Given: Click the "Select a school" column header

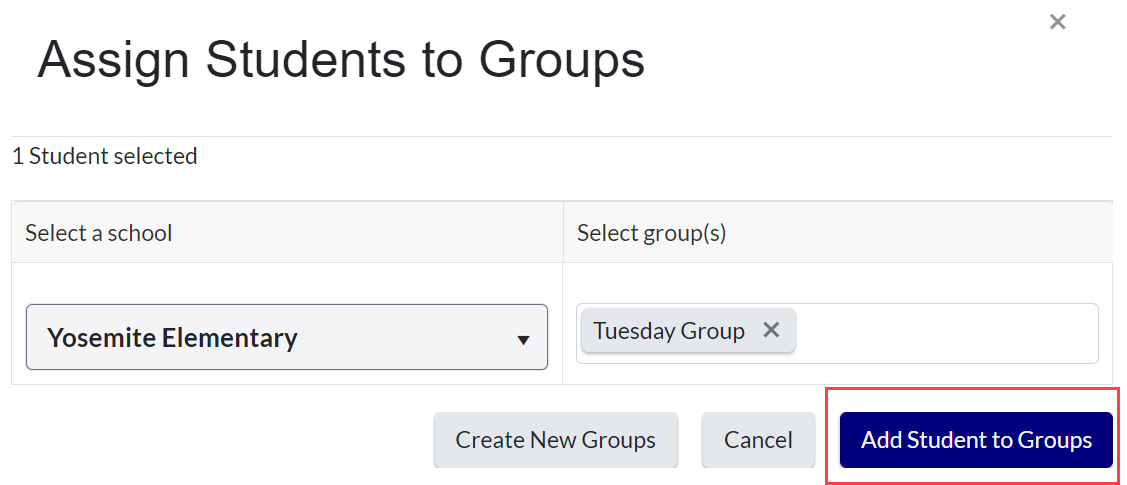Looking at the screenshot, I should point(99,233).
